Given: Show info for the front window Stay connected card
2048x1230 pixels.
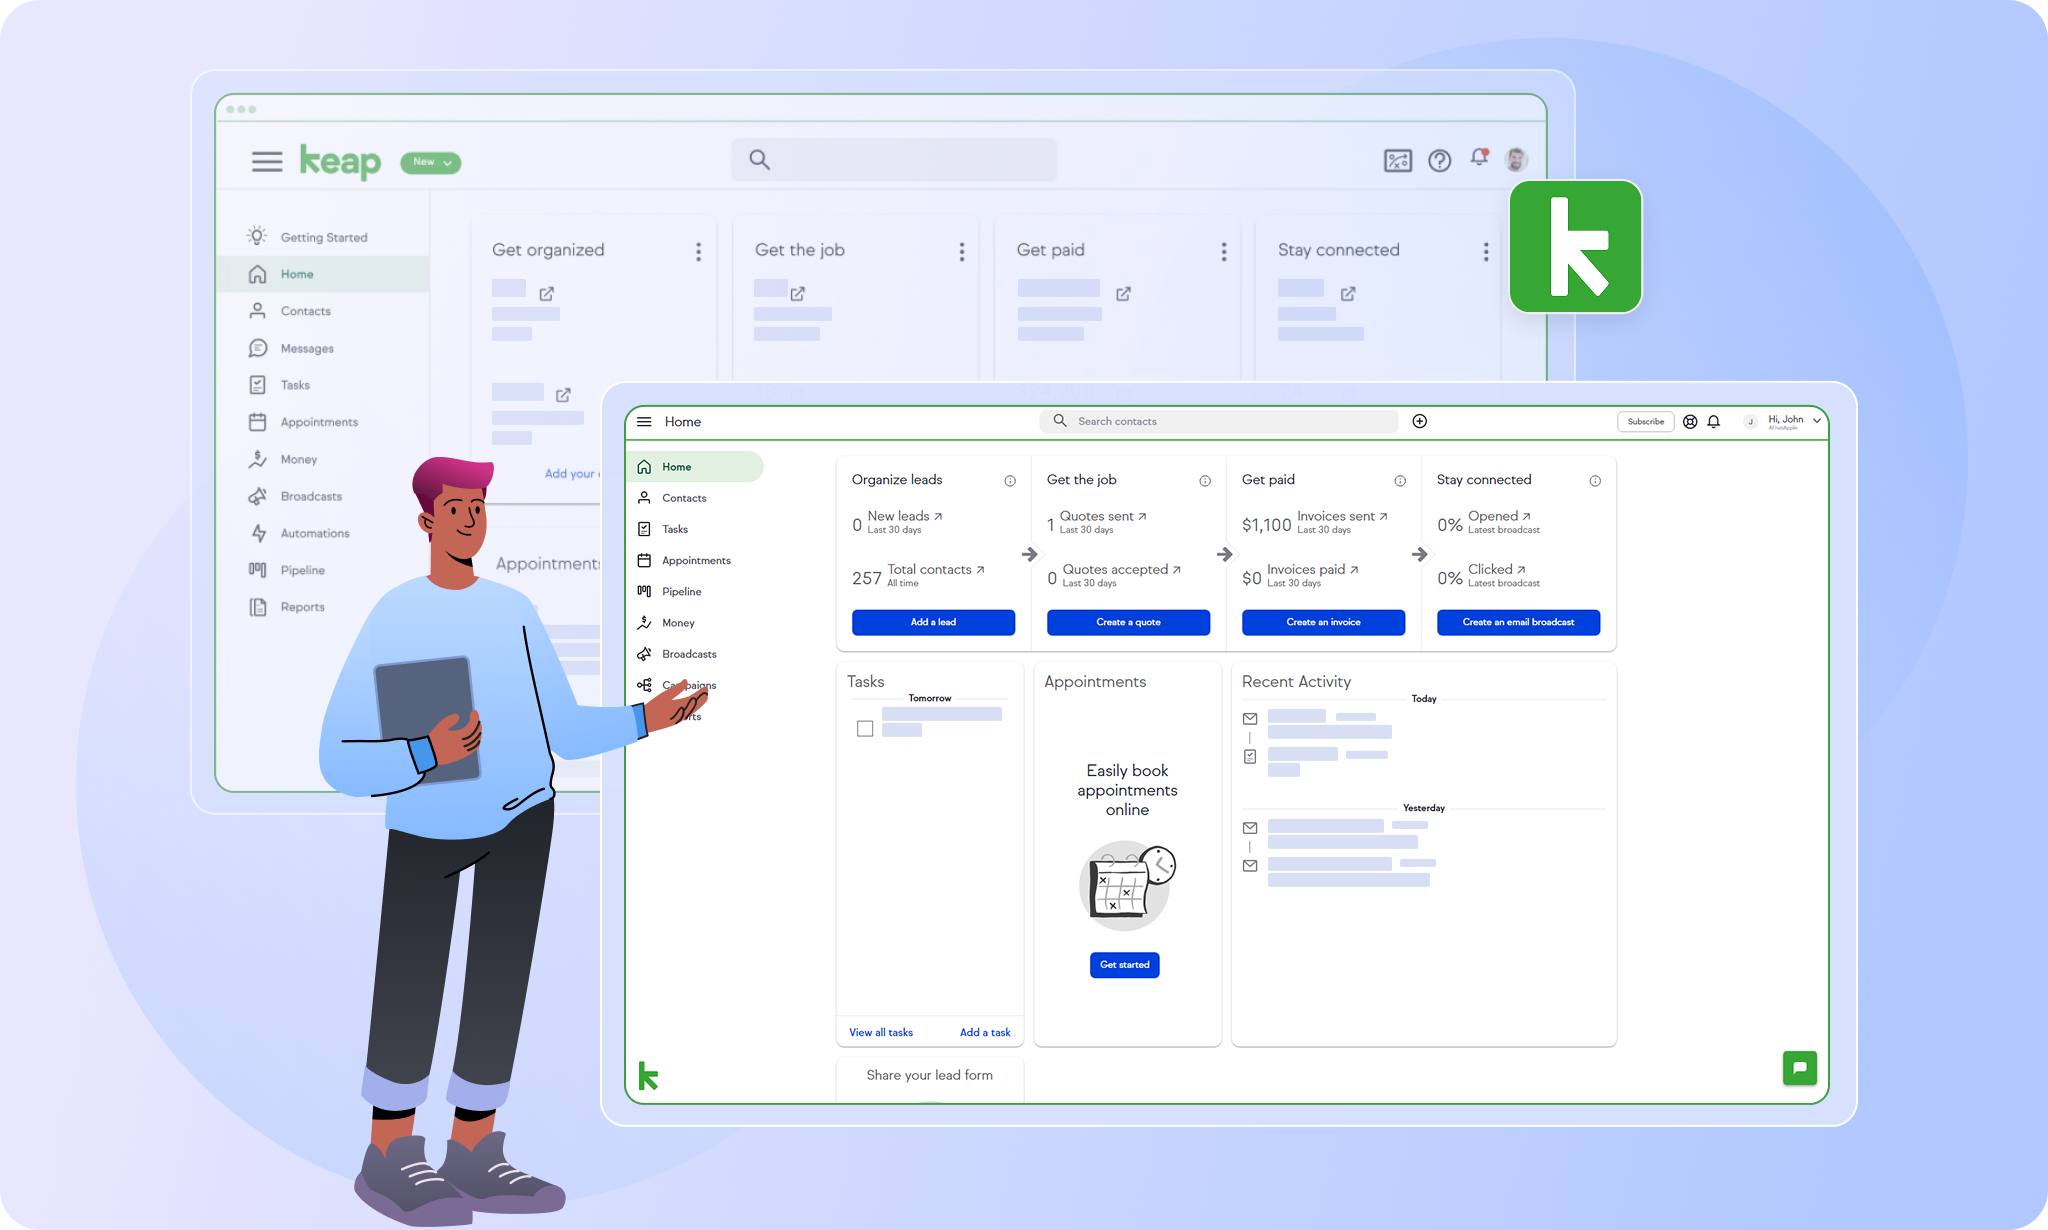Looking at the screenshot, I should pyautogui.click(x=1595, y=481).
